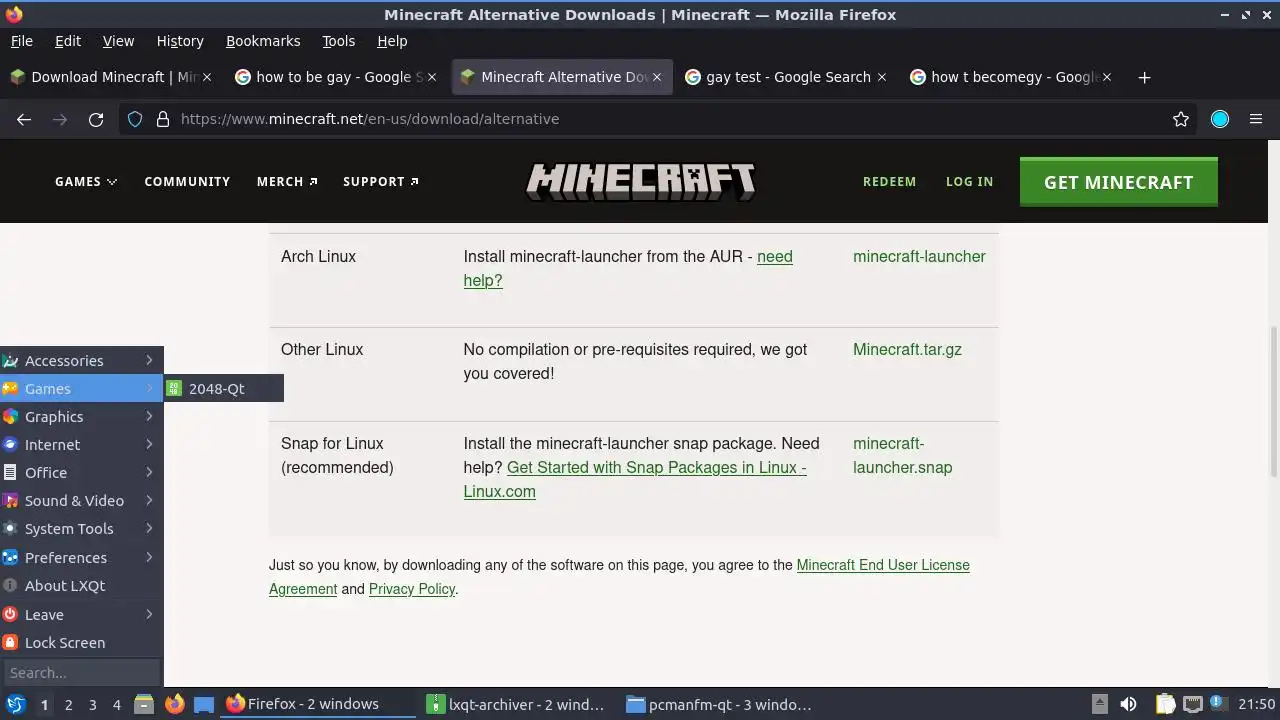The image size is (1280, 720).
Task: Open Get Started with Snap Packages link
Action: pos(634,480)
